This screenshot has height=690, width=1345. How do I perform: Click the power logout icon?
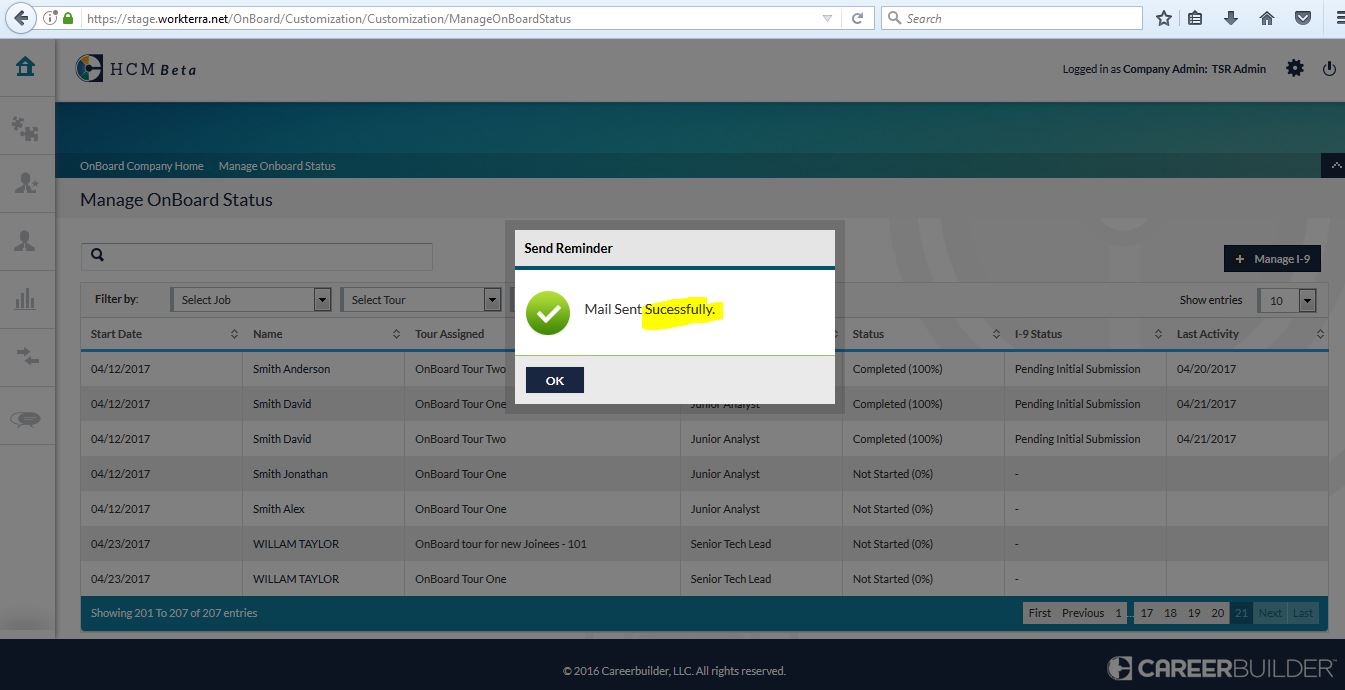[1329, 69]
